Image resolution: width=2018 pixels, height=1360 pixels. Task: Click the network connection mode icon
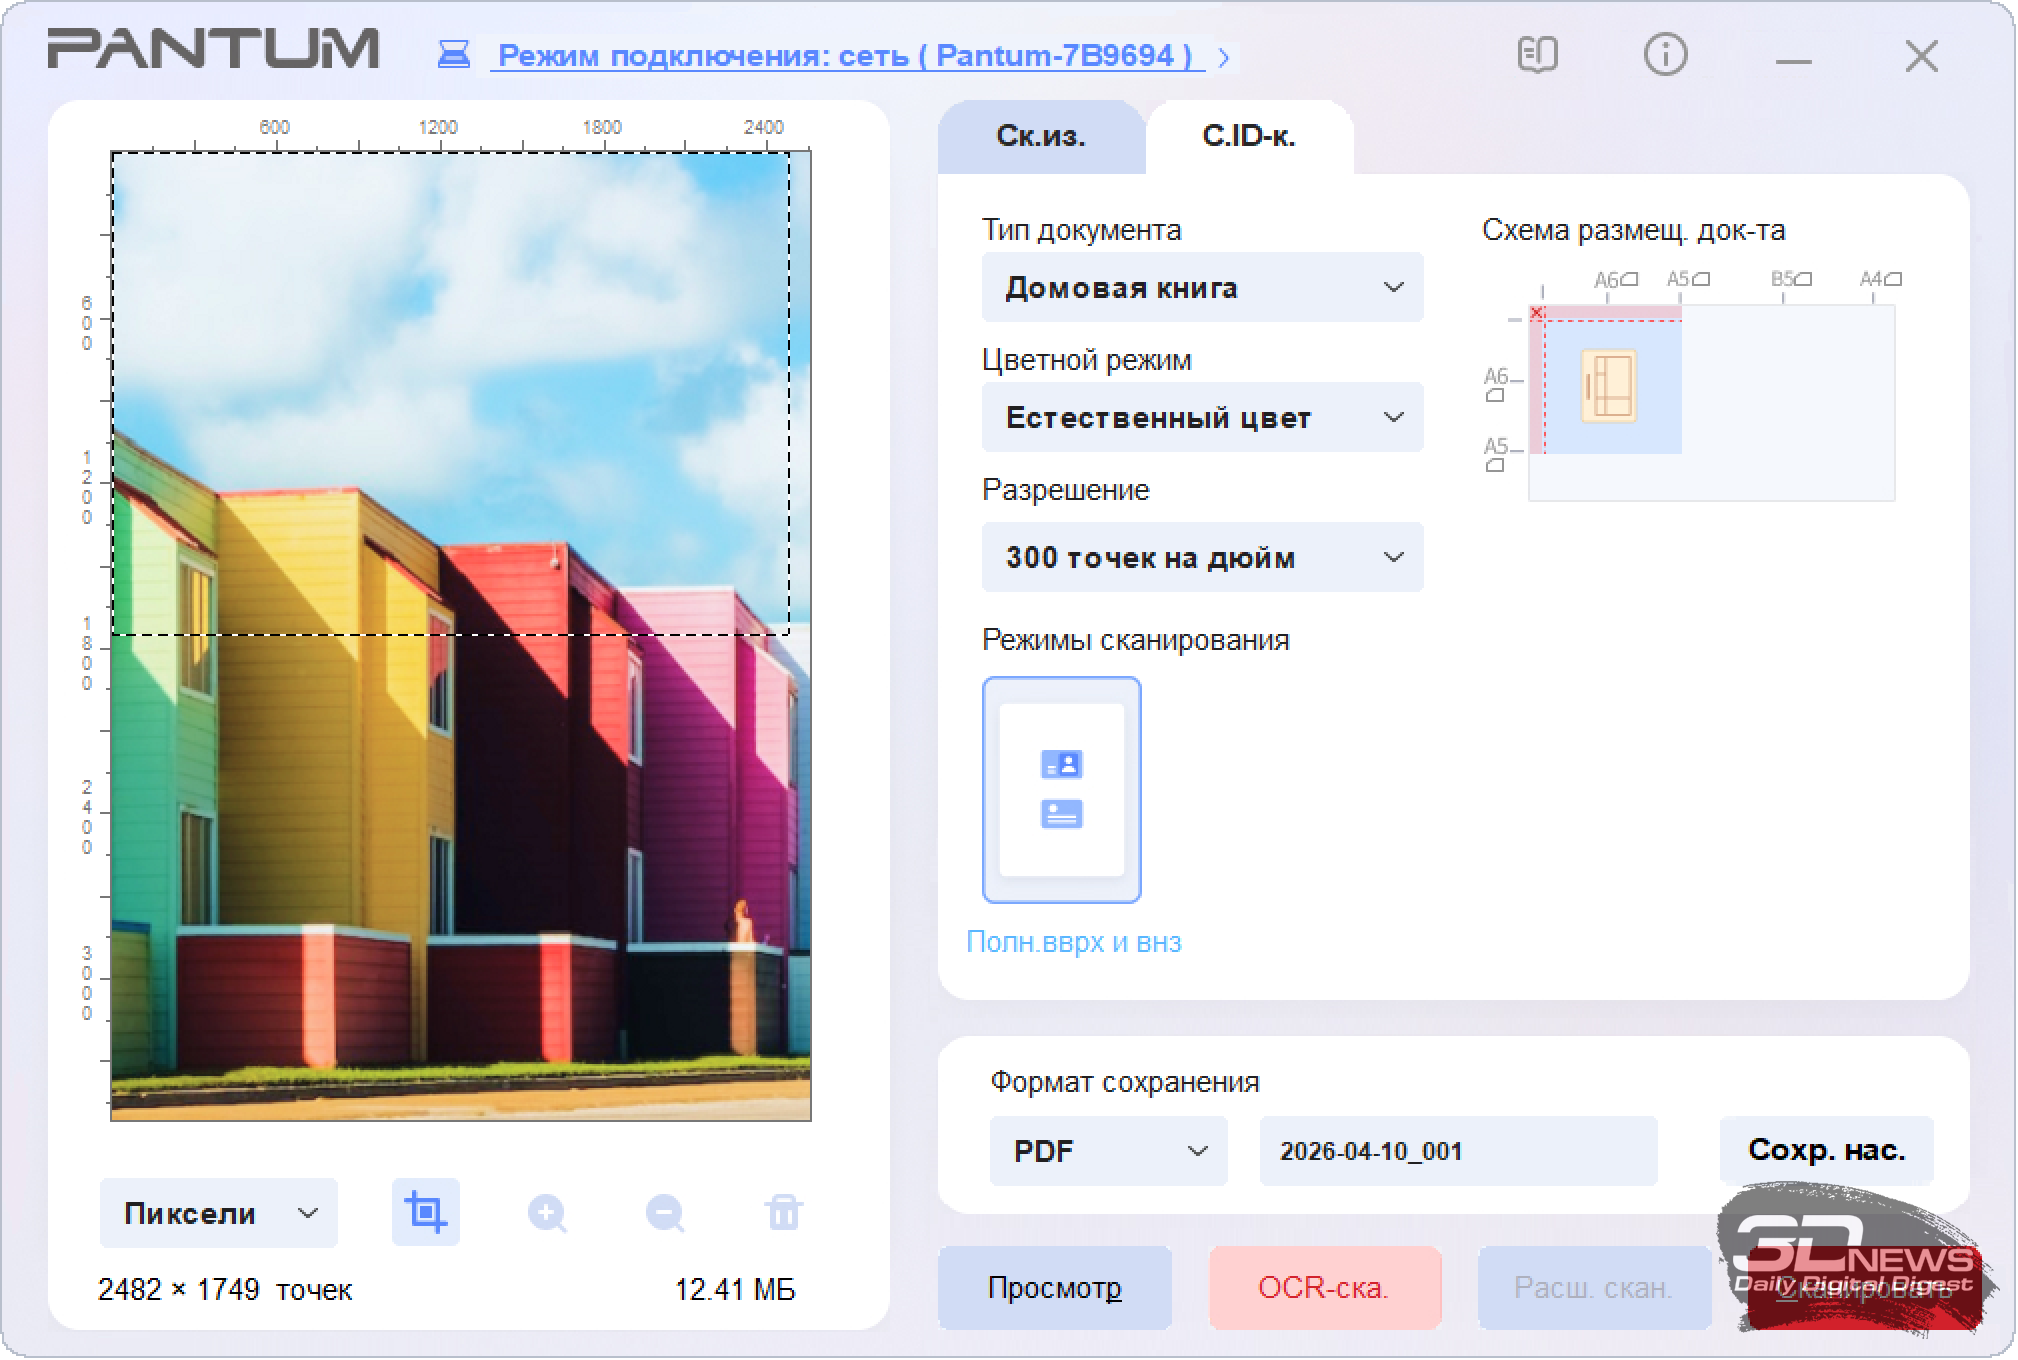pos(454,55)
